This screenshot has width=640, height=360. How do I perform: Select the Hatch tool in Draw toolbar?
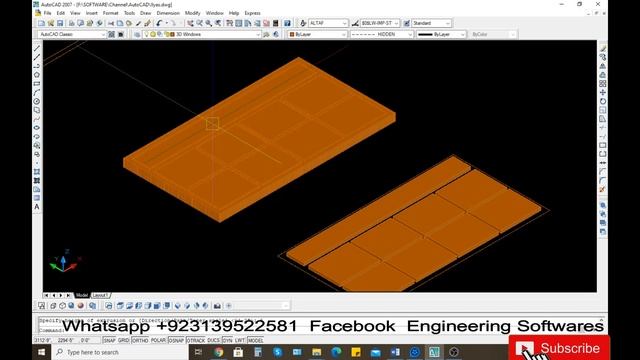[37, 172]
